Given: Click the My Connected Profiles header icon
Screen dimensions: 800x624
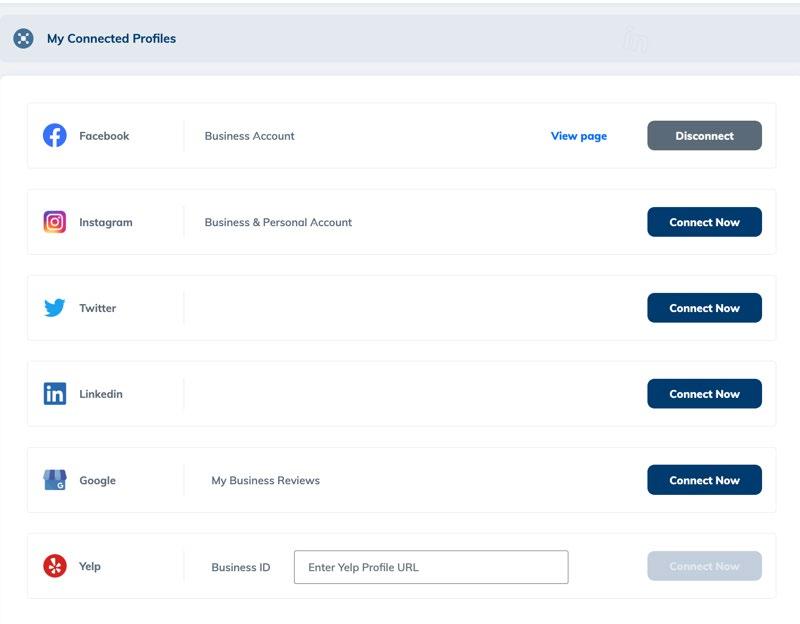Looking at the screenshot, I should click(24, 39).
